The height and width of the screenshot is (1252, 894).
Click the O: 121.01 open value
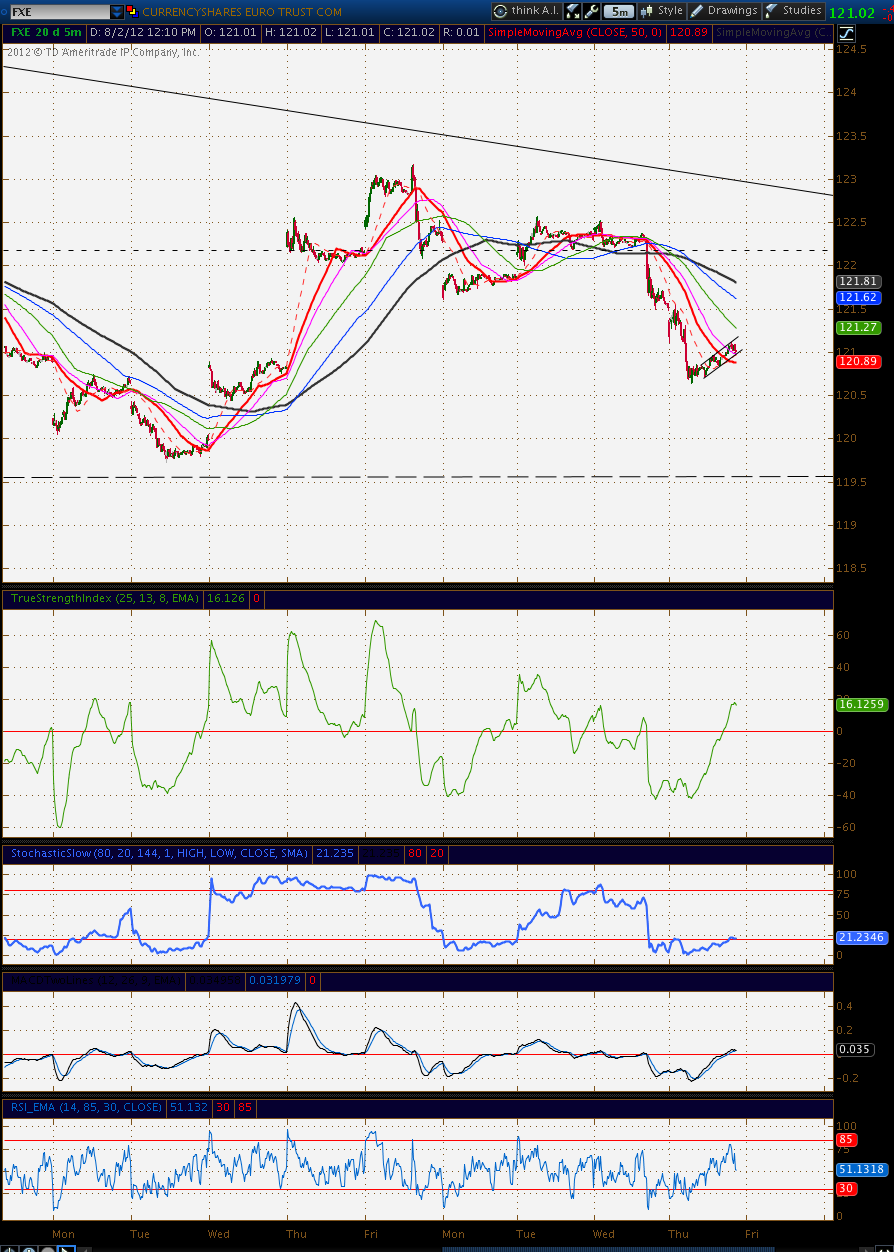point(231,33)
